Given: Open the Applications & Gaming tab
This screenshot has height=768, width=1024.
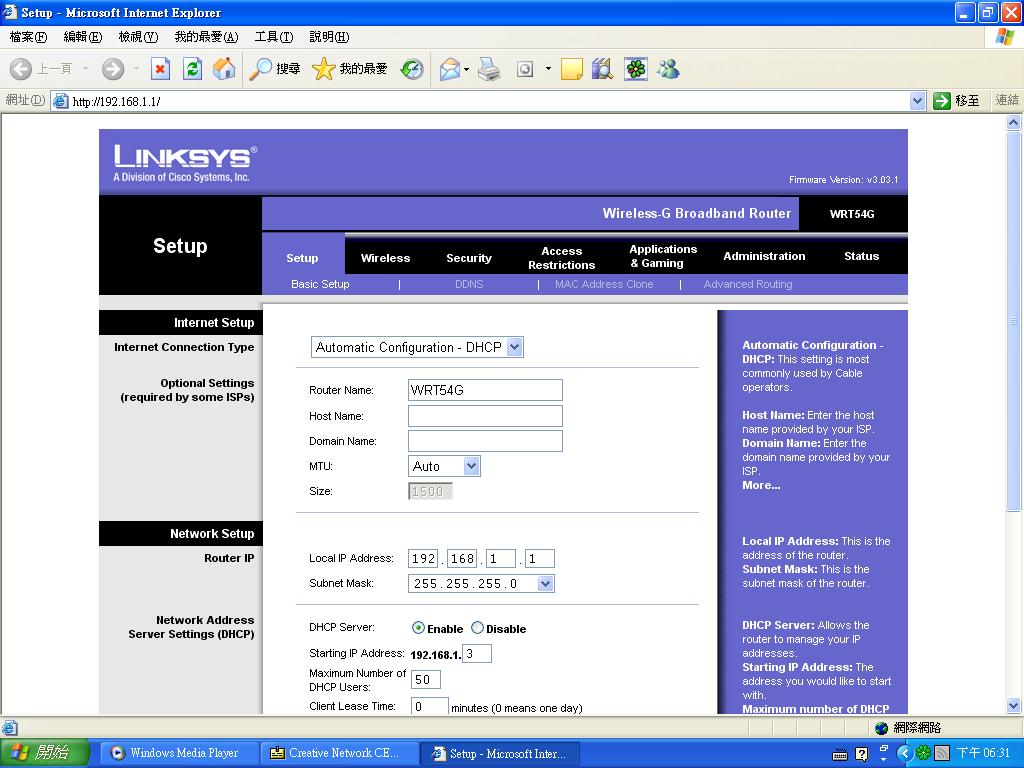Looking at the screenshot, I should click(663, 256).
